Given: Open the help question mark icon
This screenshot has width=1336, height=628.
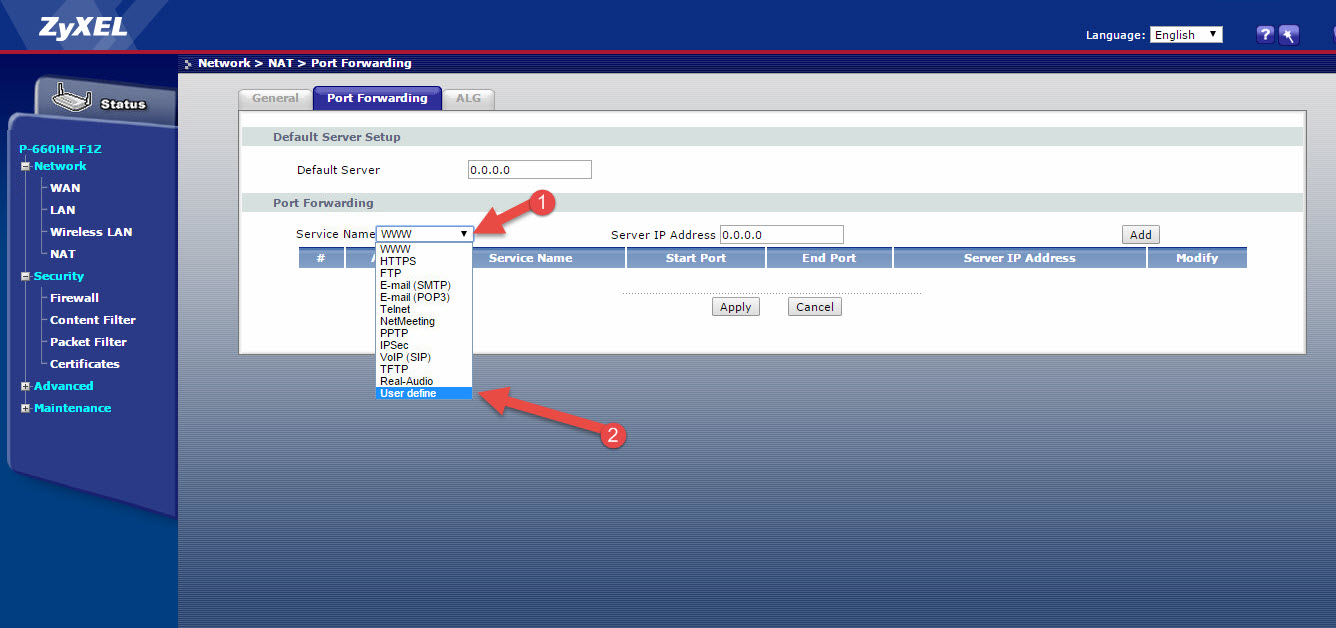Looking at the screenshot, I should (x=1265, y=34).
